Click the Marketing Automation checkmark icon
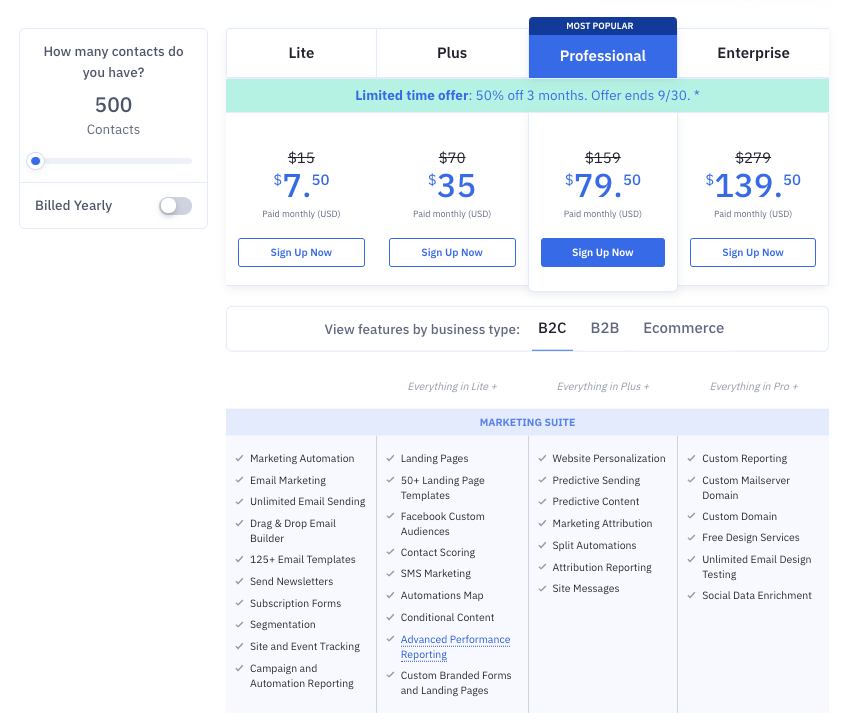Viewport: 857px width, 722px height. [x=239, y=458]
